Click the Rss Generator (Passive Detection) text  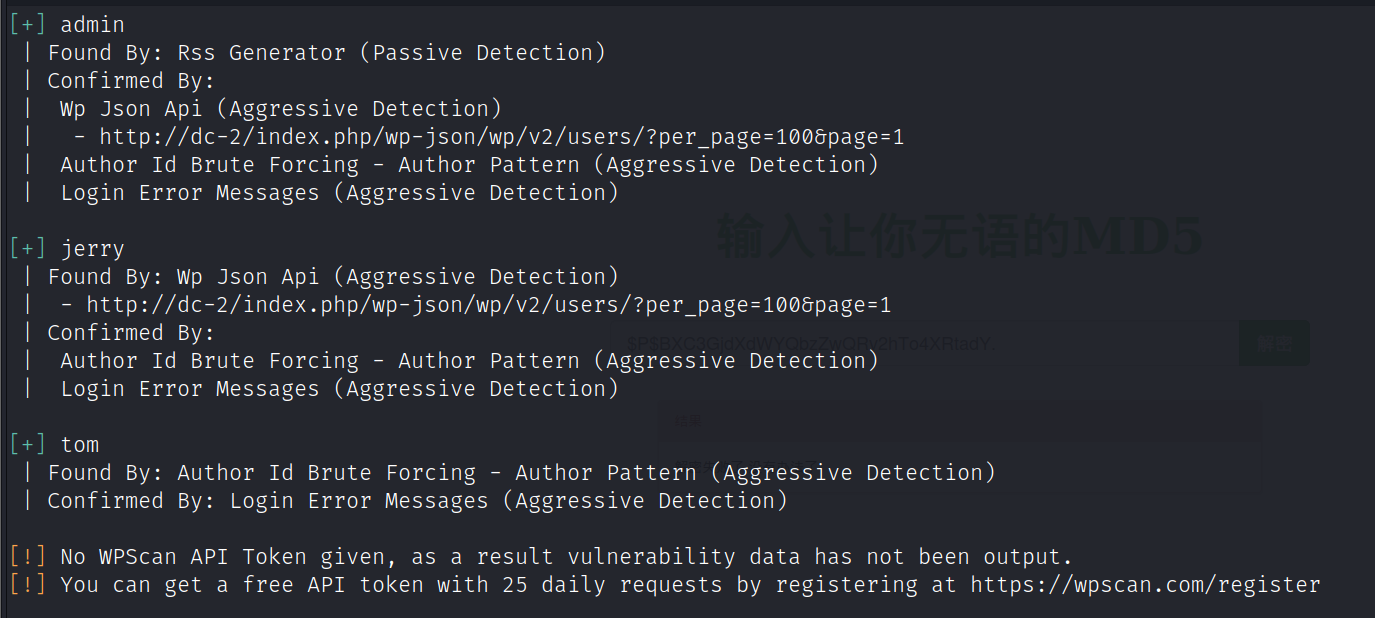(391, 53)
